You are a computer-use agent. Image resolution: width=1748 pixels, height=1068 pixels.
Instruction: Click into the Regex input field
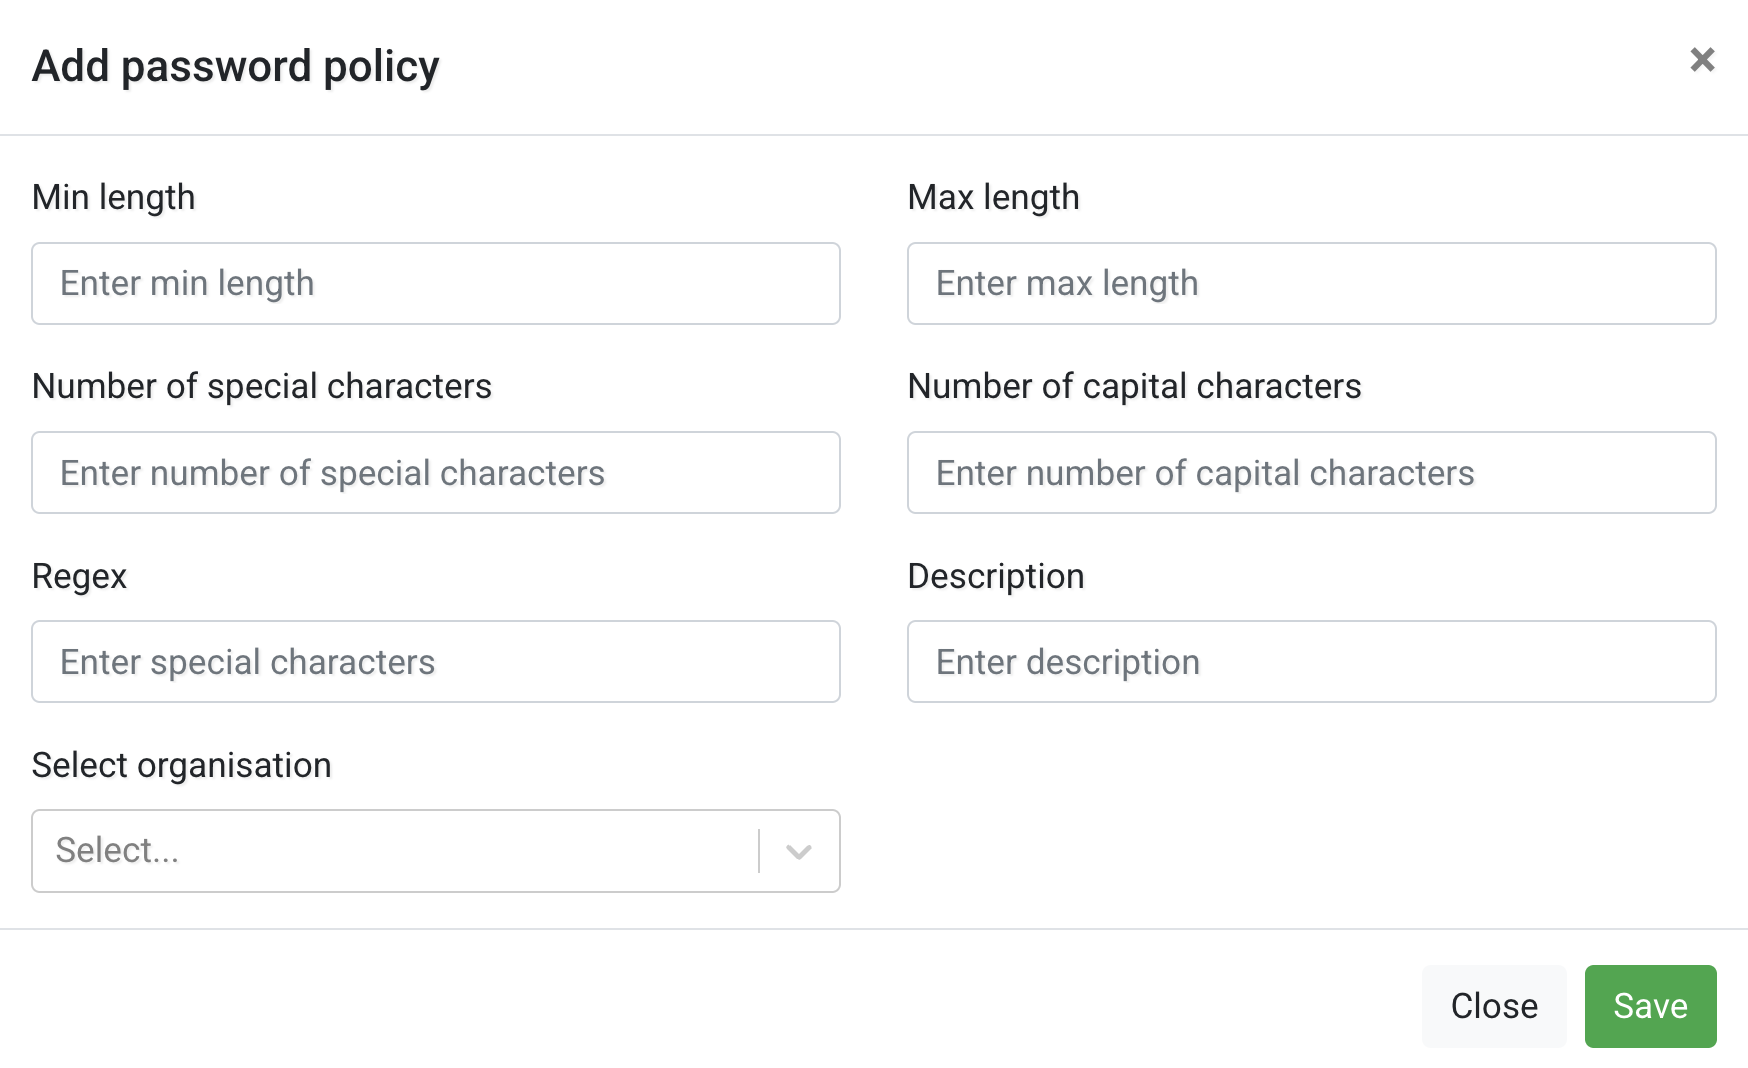coord(435,661)
